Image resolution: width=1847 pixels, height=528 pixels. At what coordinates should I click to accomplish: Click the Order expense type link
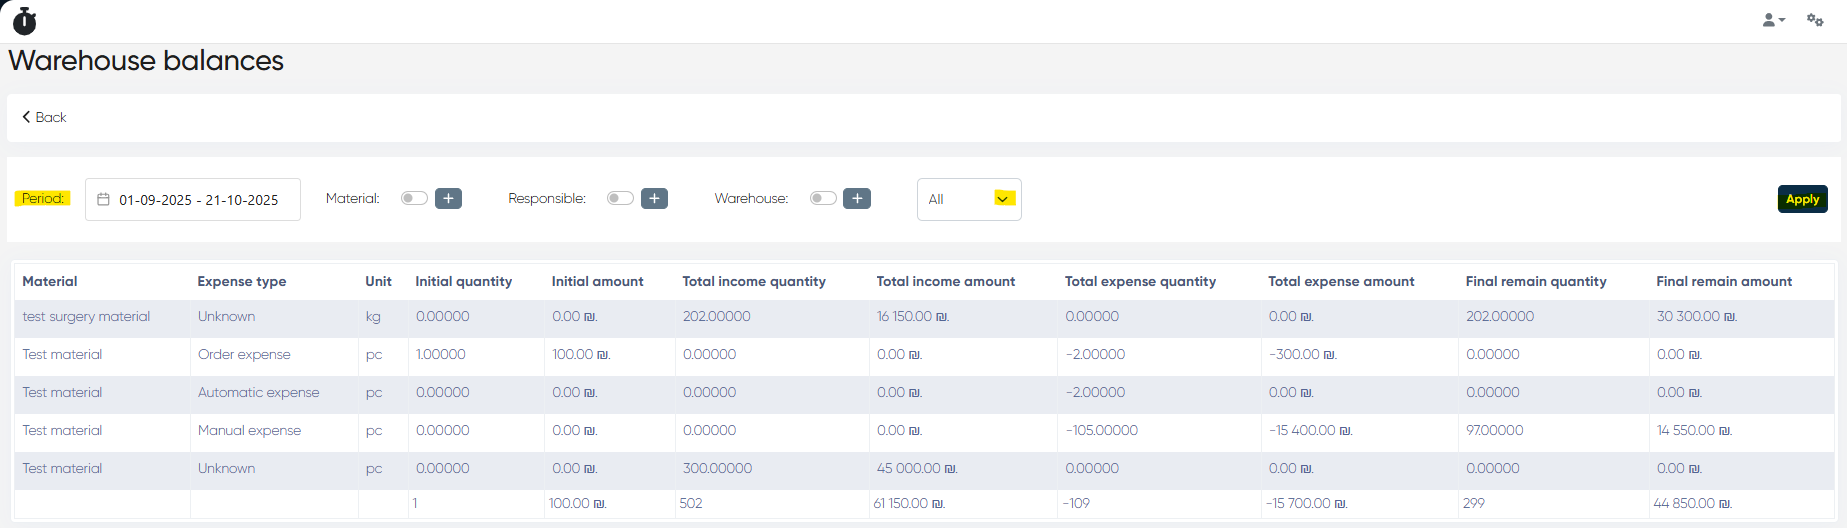244,355
